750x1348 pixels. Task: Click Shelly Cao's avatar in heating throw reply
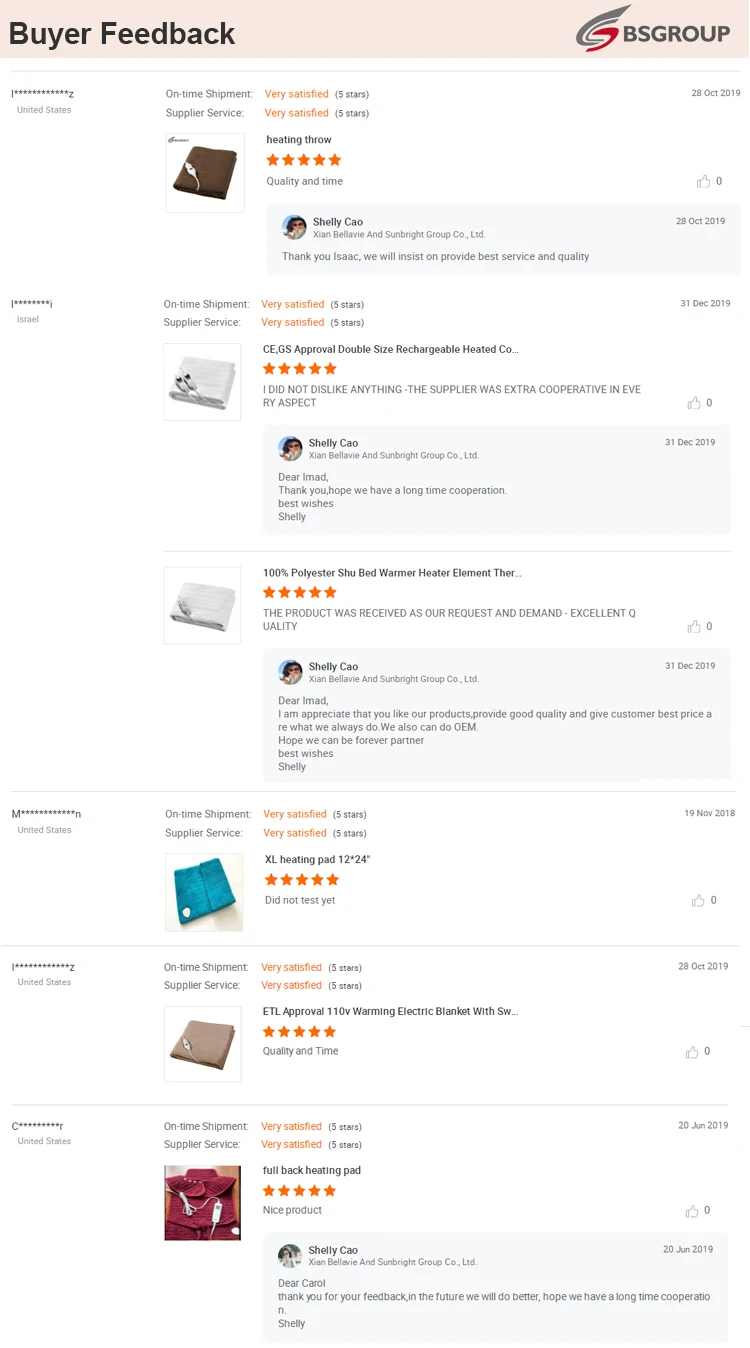294,227
